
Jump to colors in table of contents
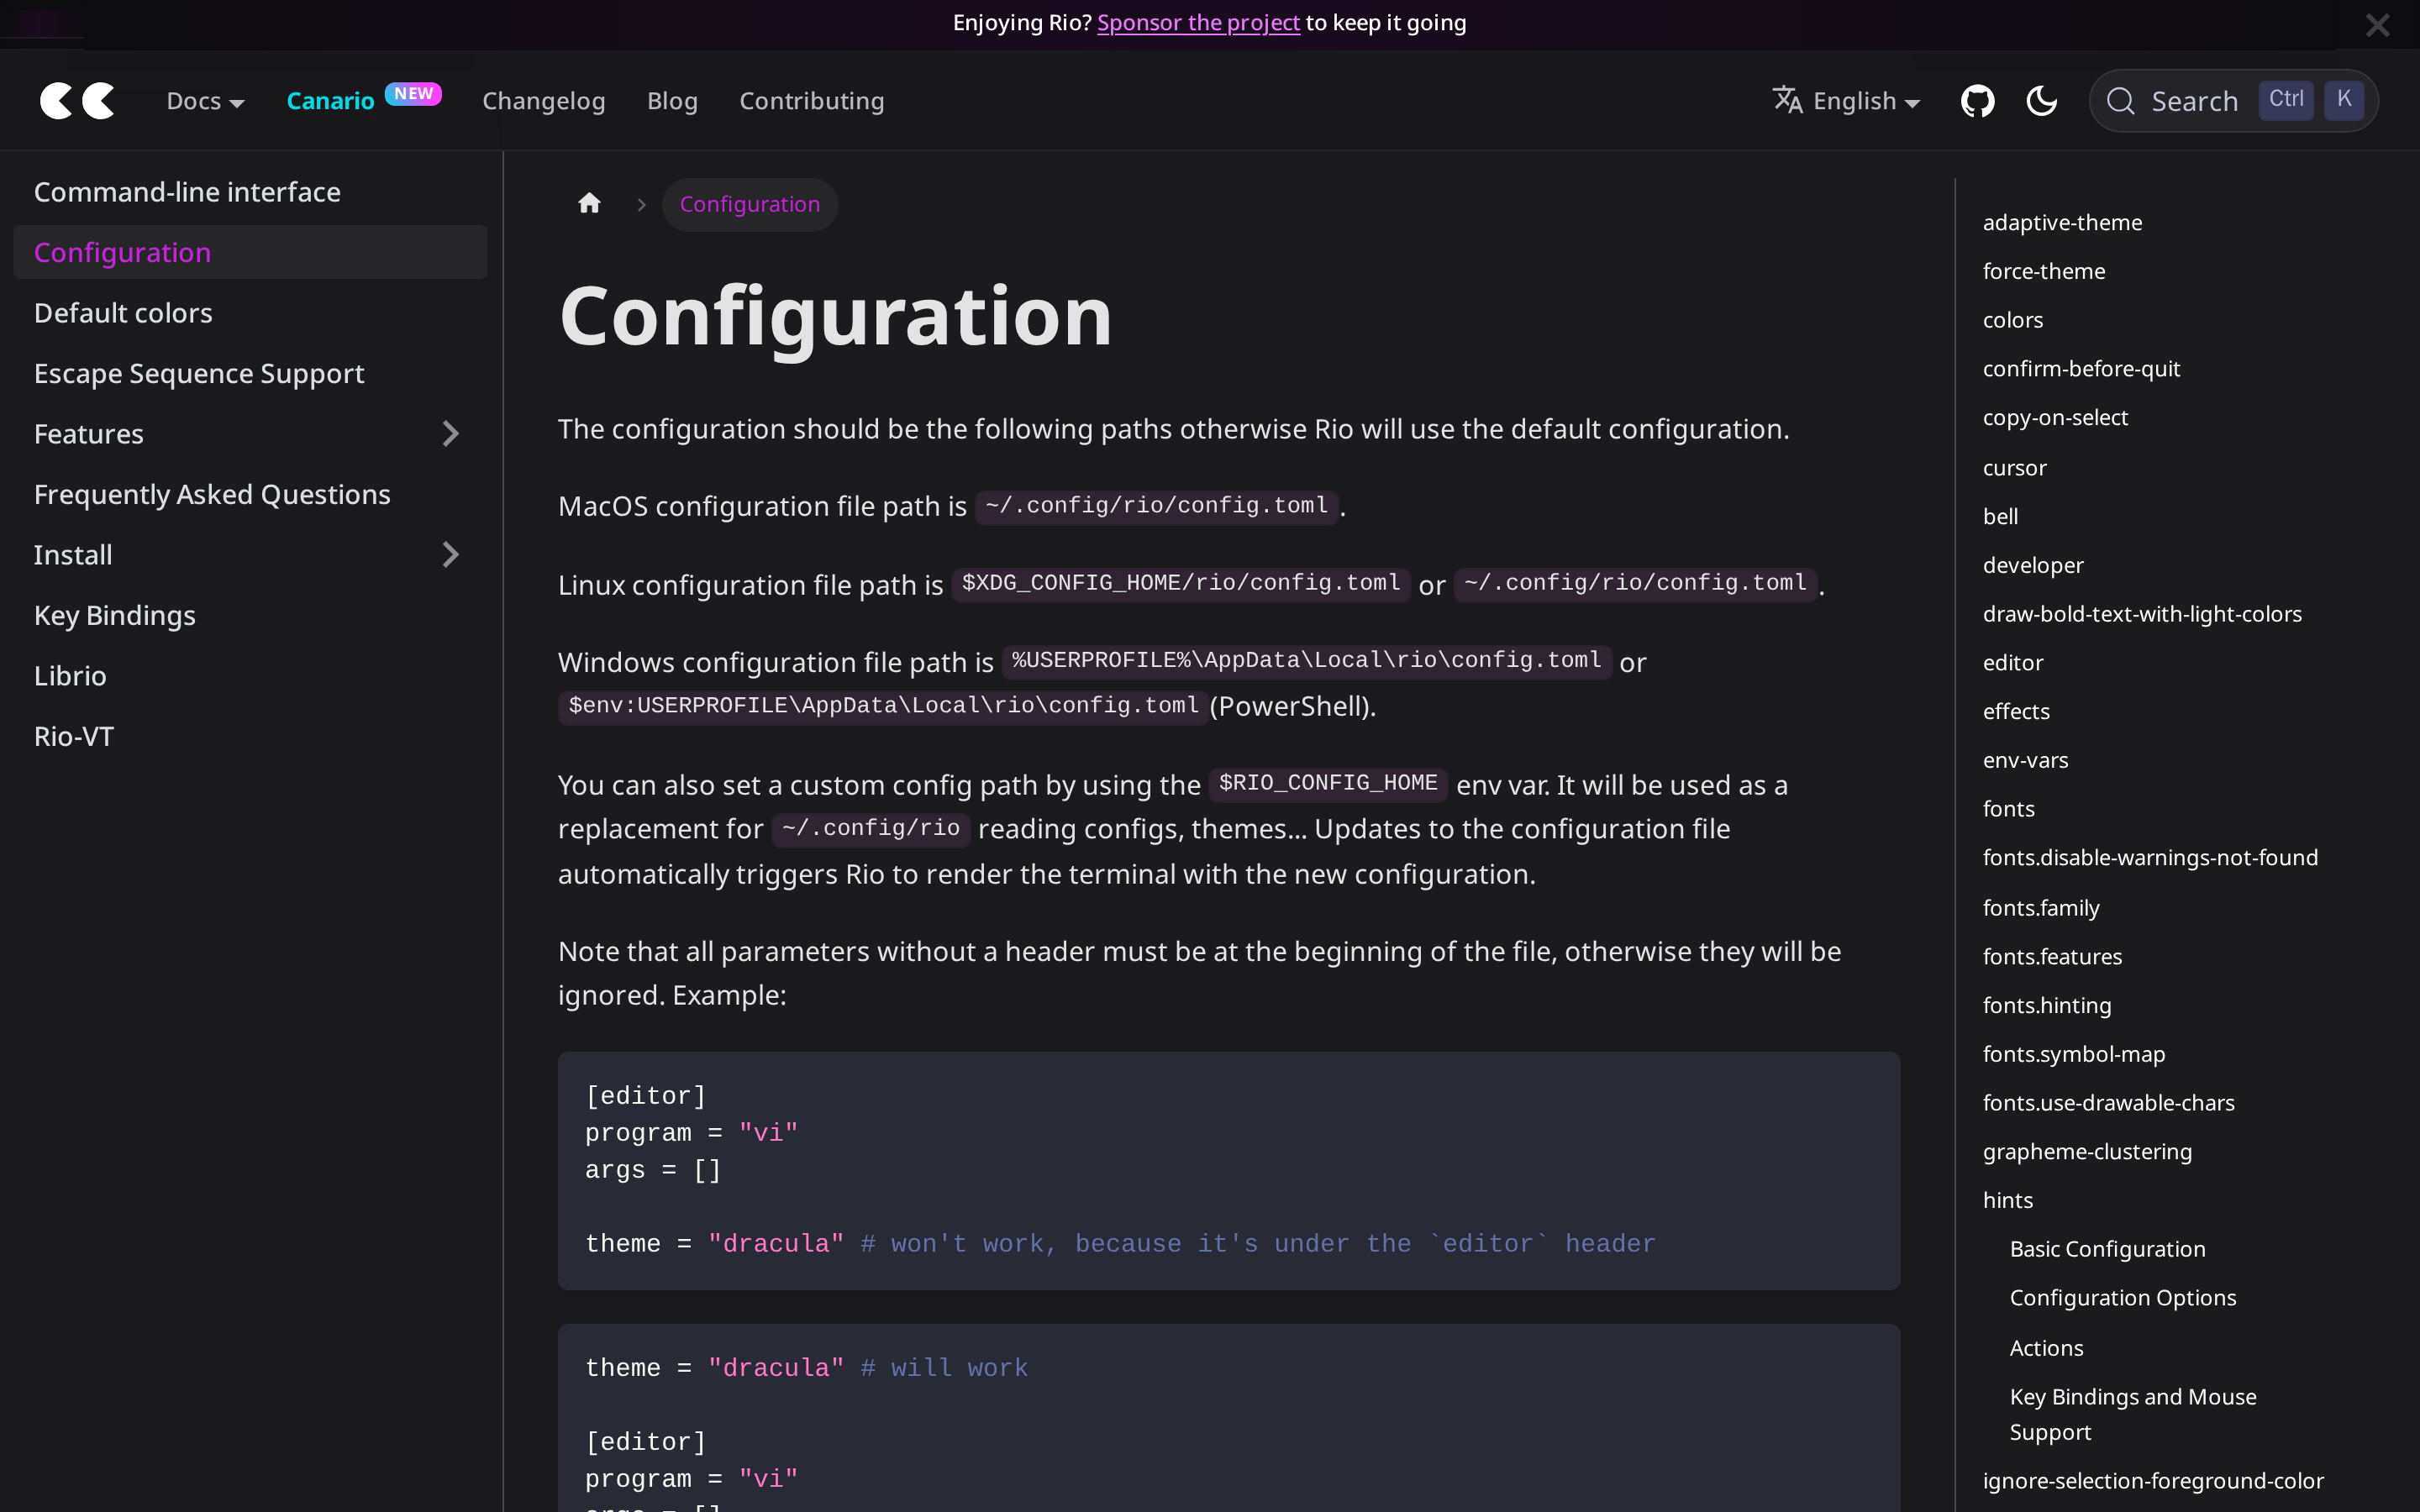(2013, 320)
